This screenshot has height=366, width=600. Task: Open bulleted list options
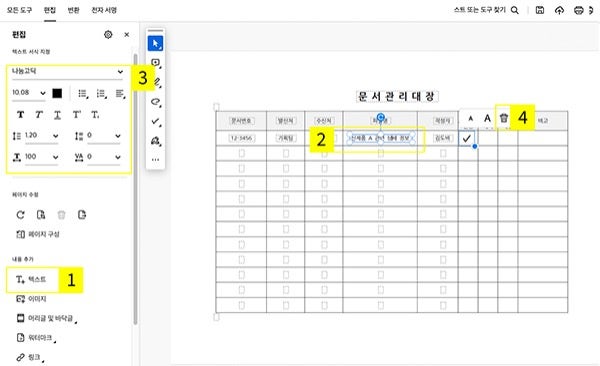83,93
